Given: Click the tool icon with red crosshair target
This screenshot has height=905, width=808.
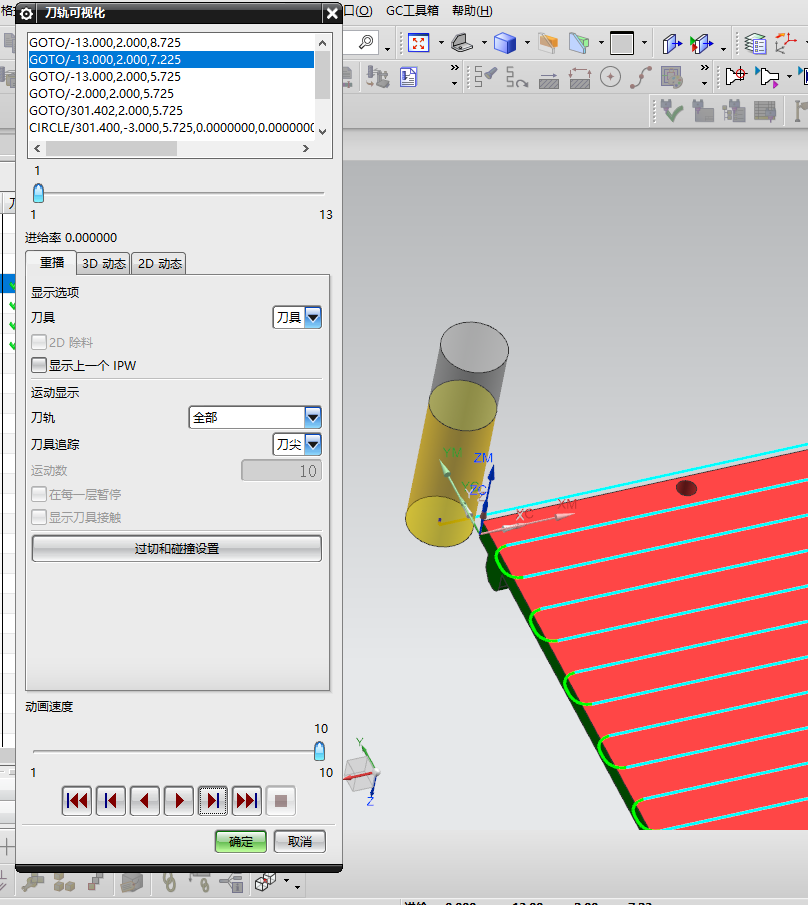Looking at the screenshot, I should click(736, 76).
